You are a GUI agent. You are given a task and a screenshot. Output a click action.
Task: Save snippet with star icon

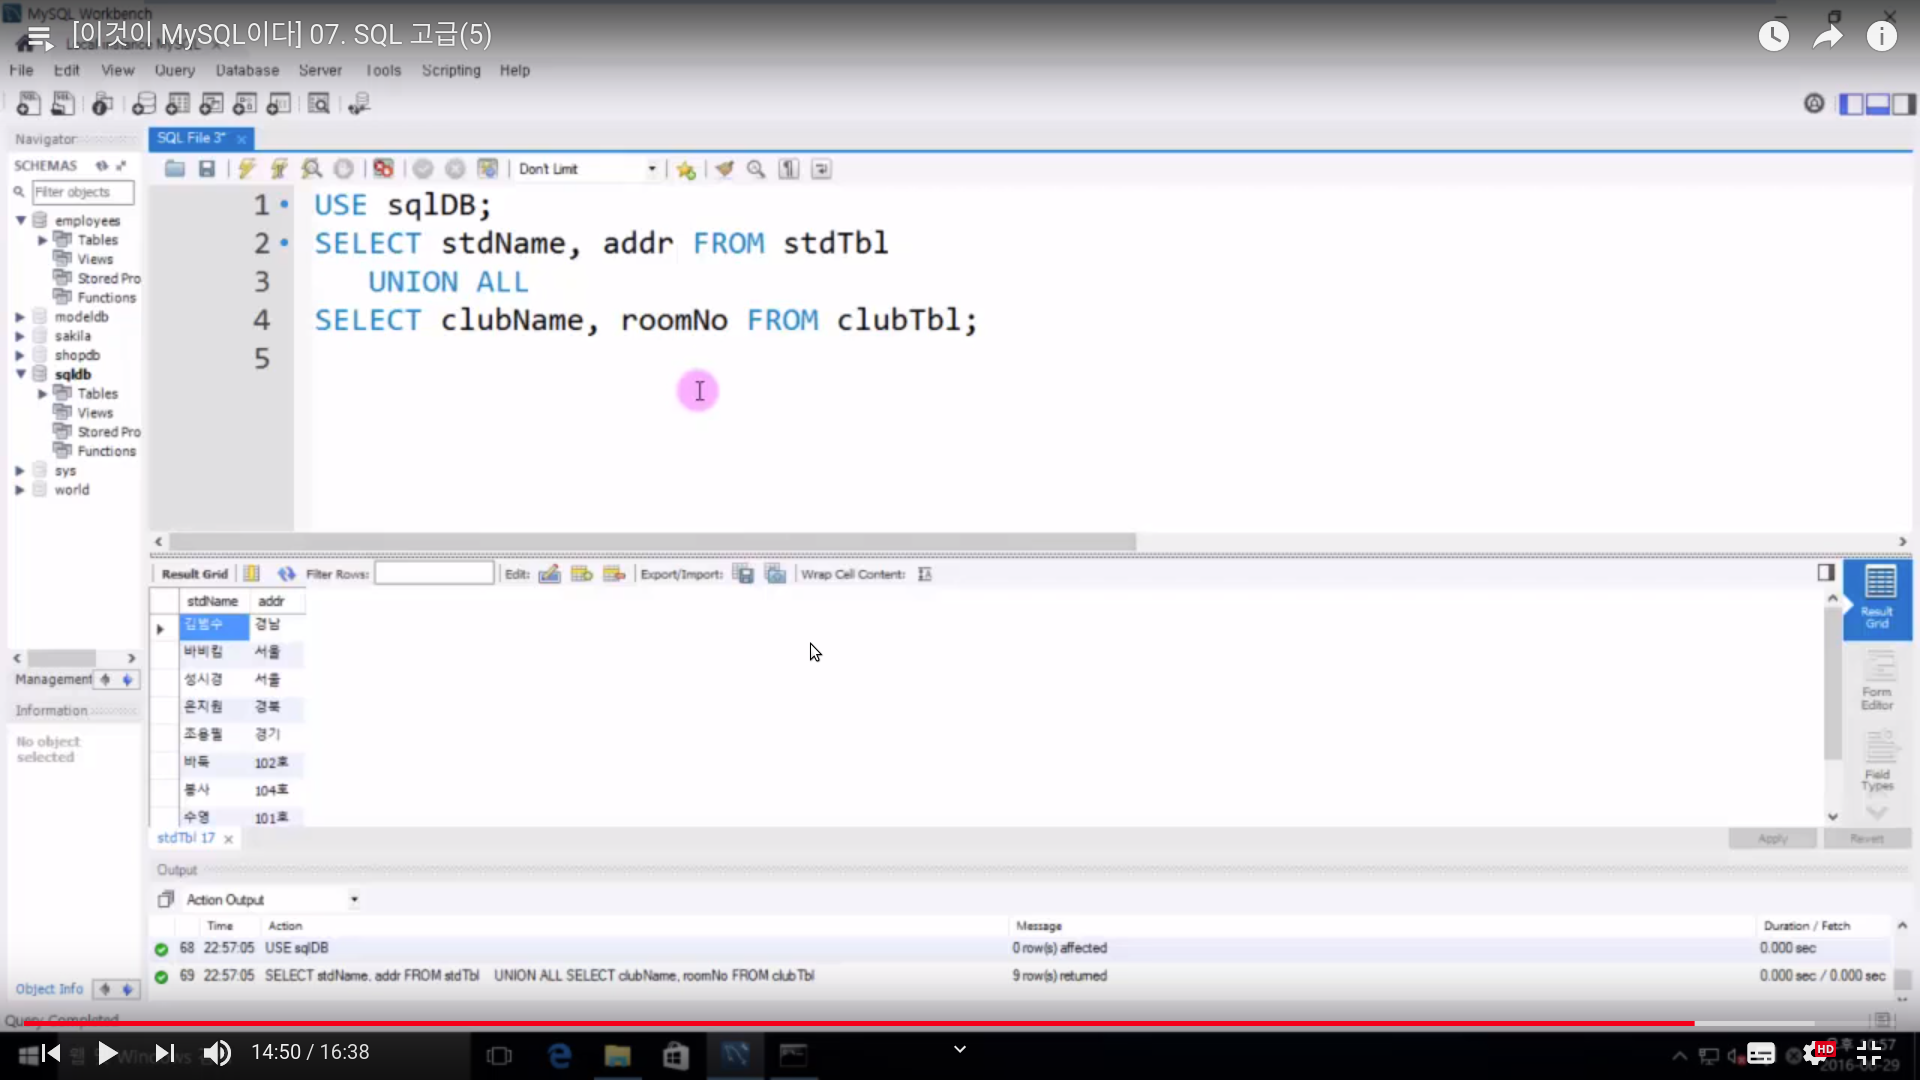tap(685, 169)
